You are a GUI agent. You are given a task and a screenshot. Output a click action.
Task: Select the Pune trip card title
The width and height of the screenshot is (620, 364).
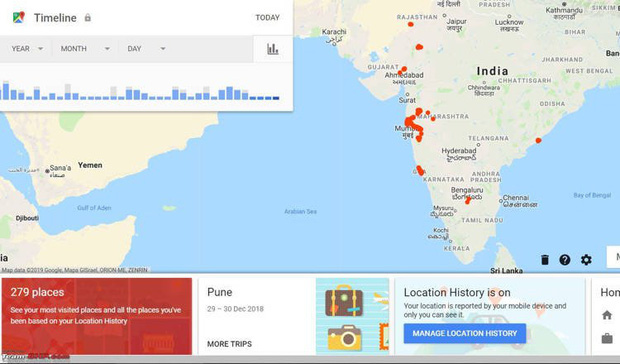(x=219, y=292)
